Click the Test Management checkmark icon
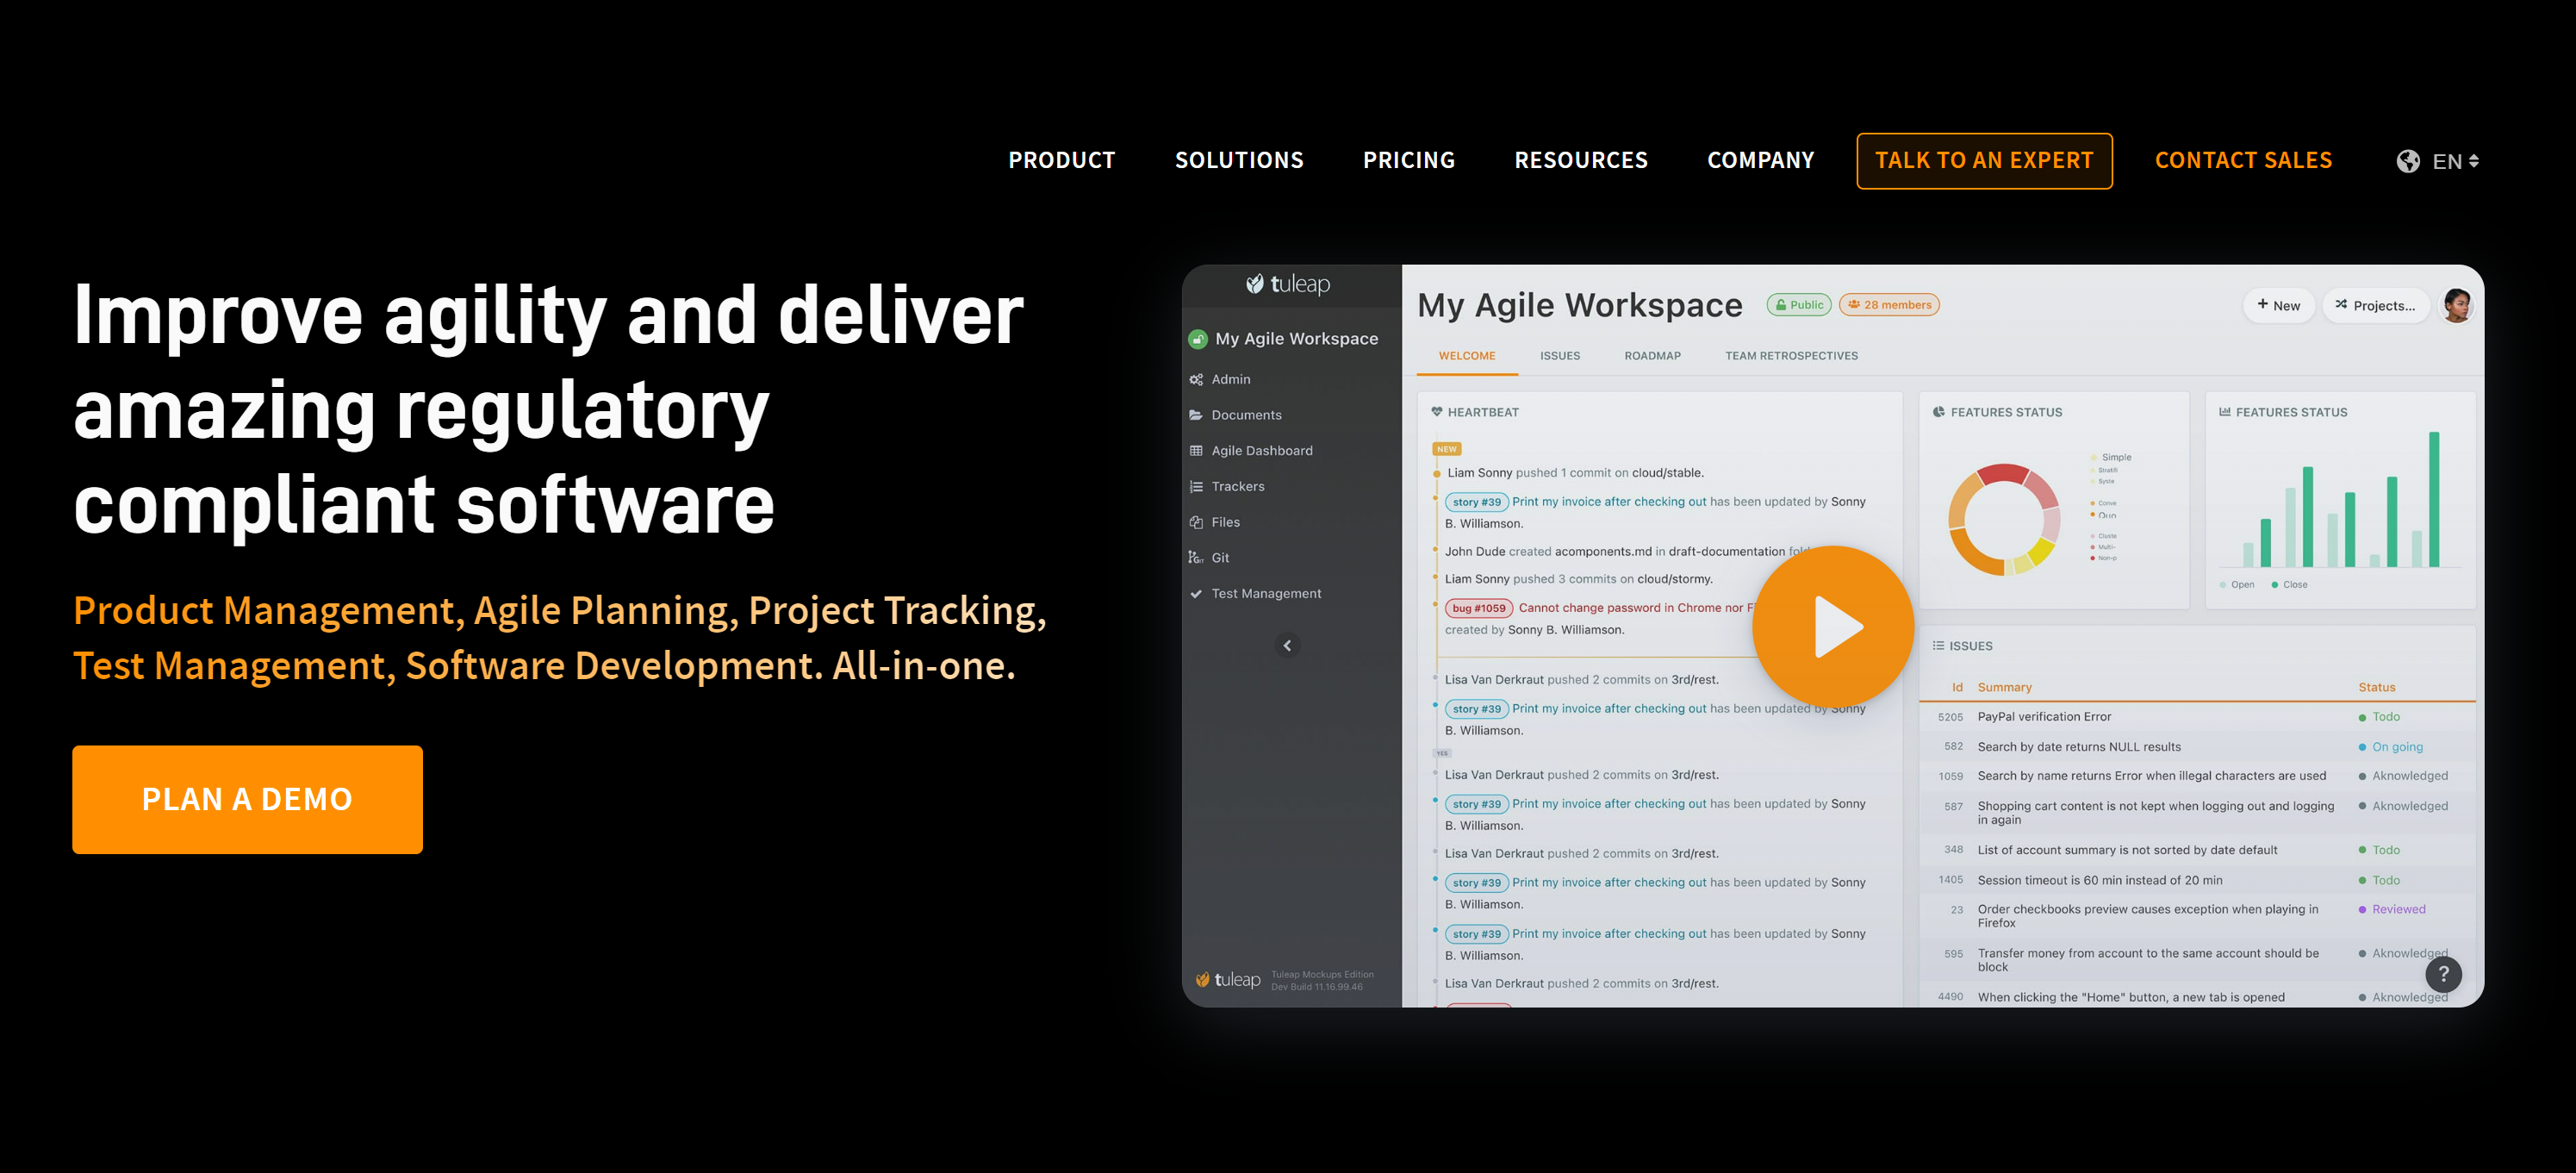 coord(1196,594)
